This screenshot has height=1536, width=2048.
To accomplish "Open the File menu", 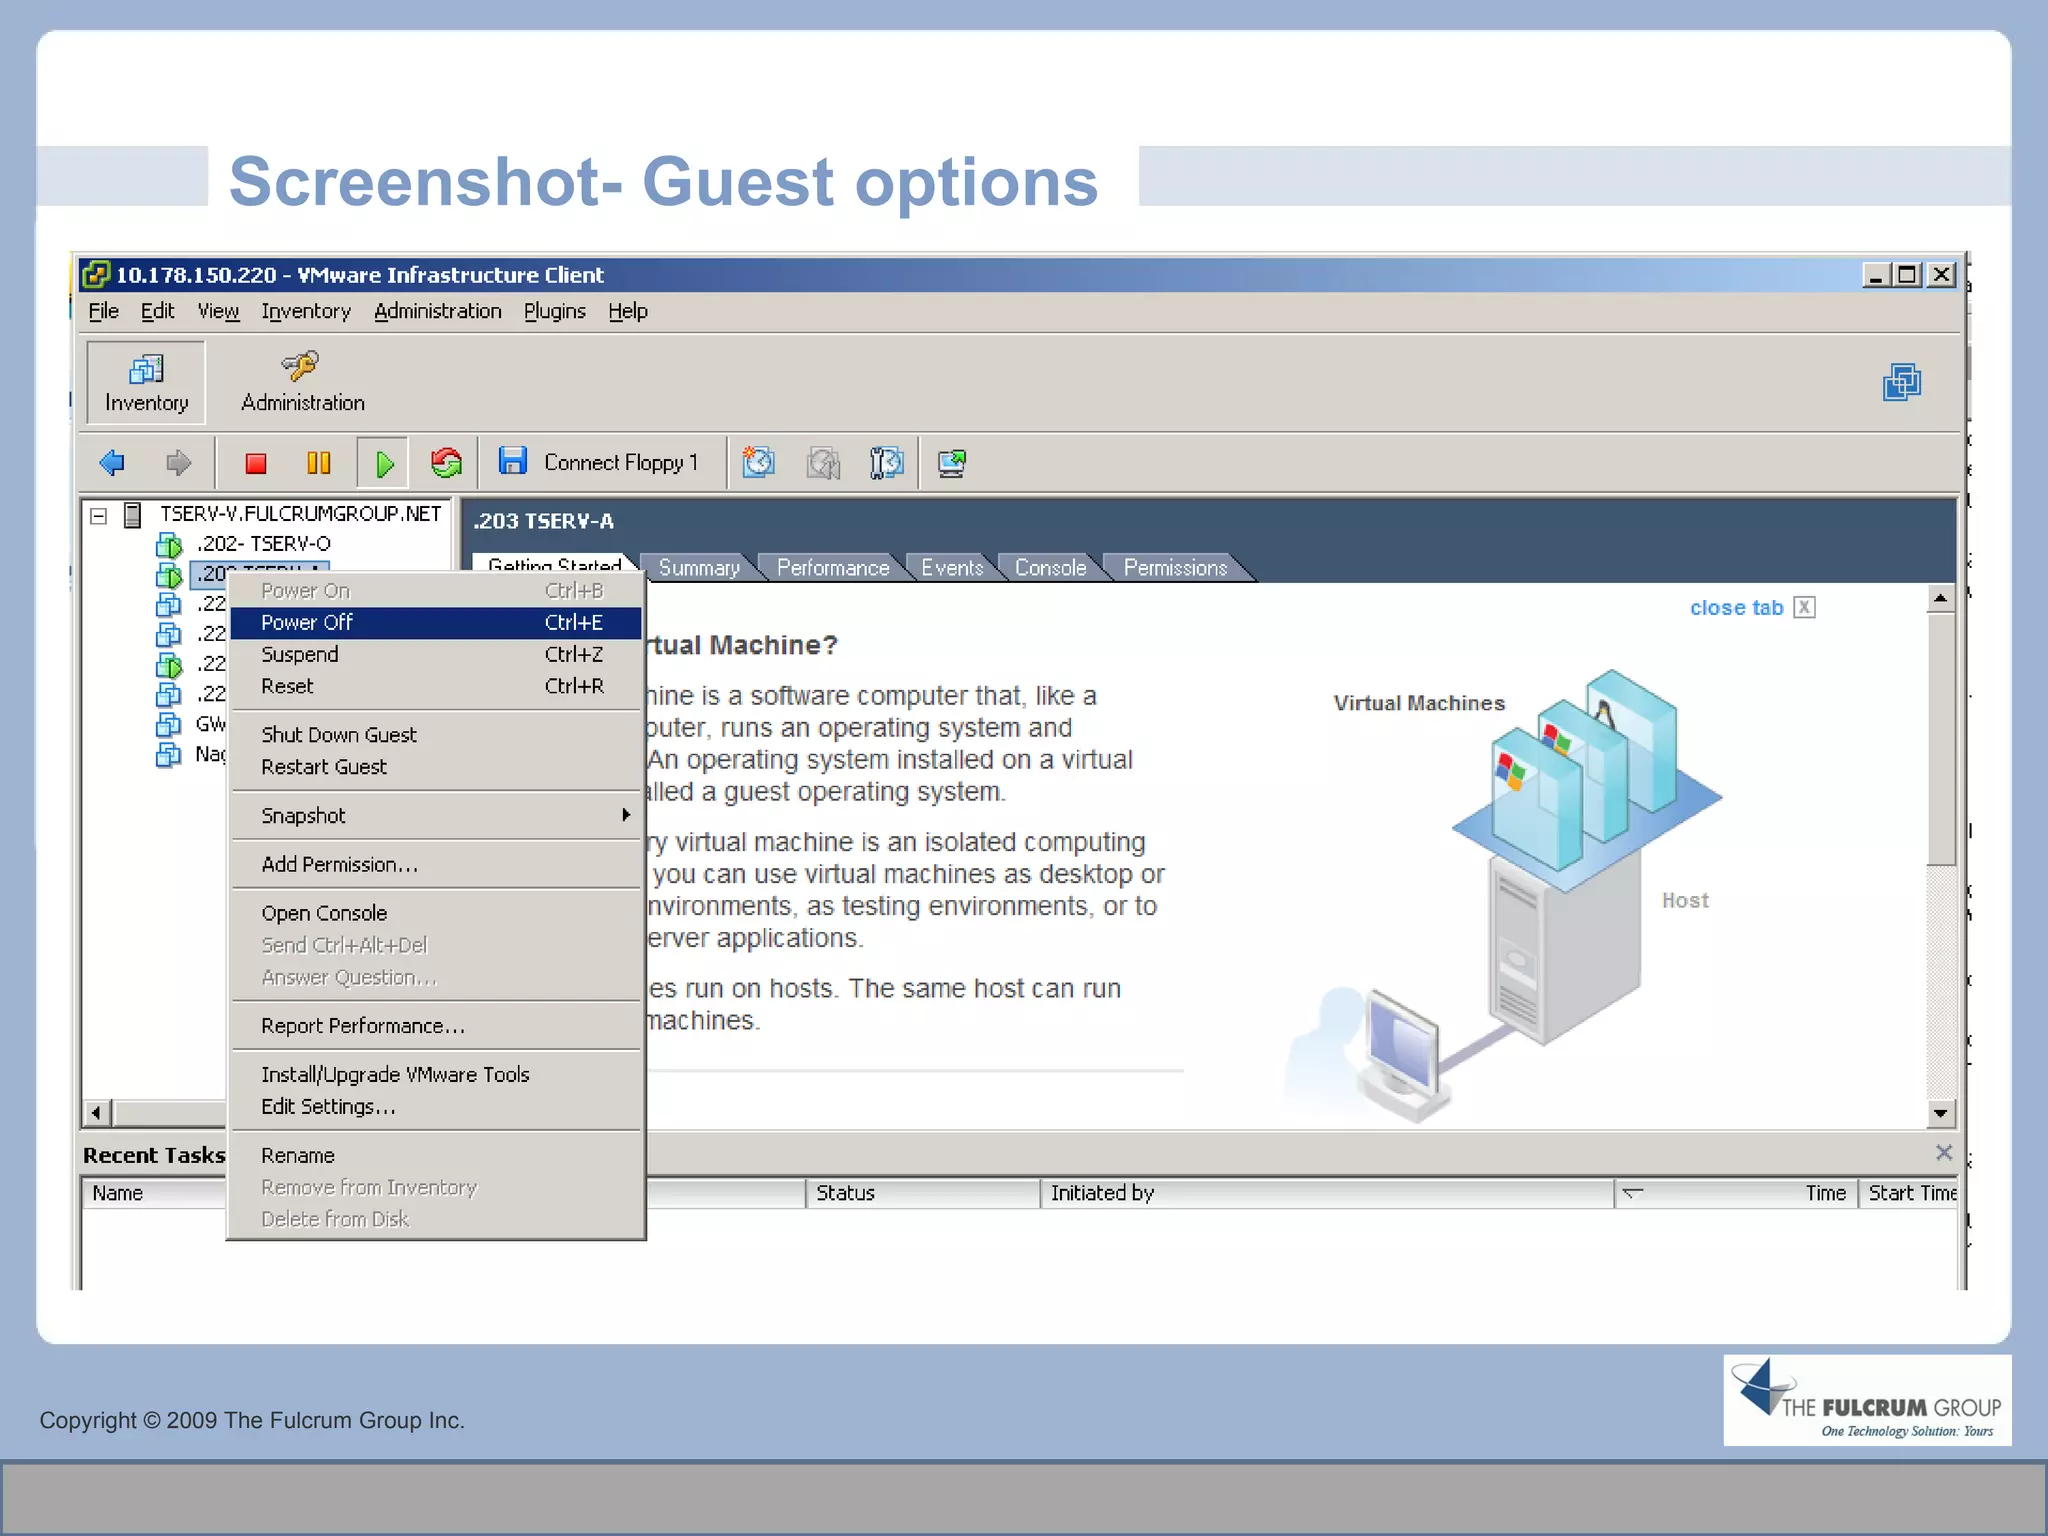I will pos(103,311).
